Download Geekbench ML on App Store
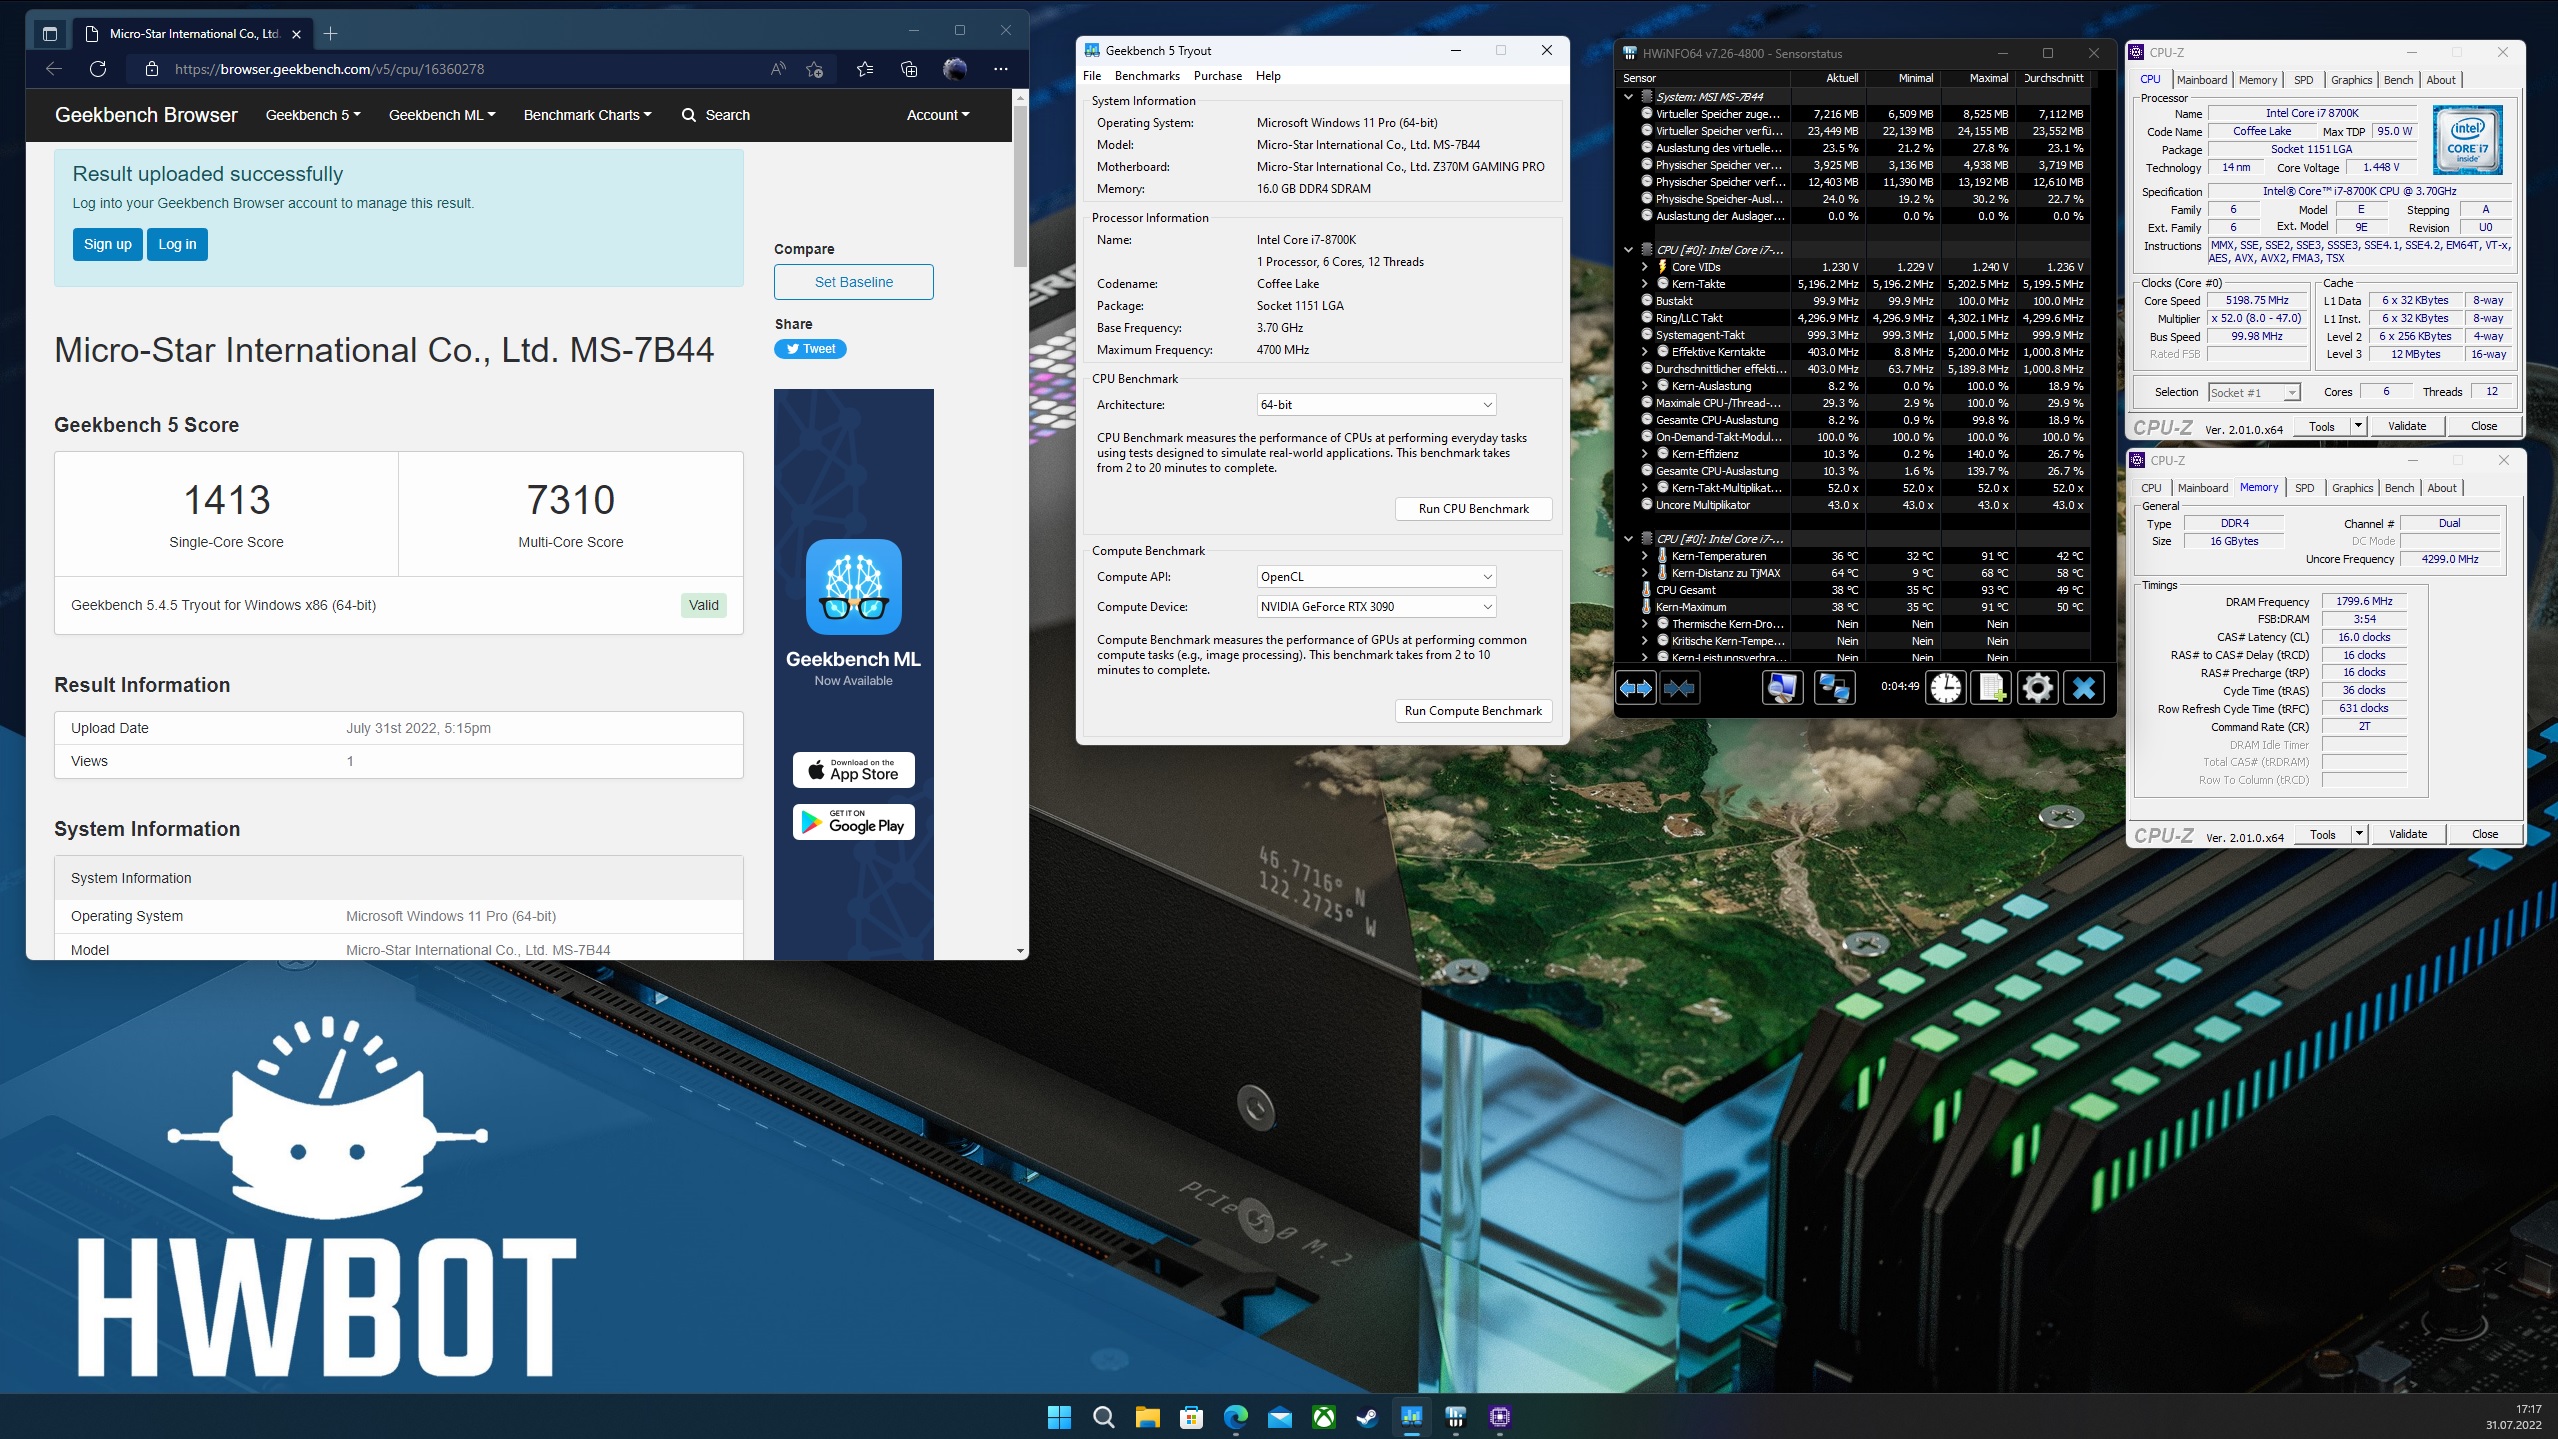The height and width of the screenshot is (1439, 2558). pyautogui.click(x=853, y=770)
